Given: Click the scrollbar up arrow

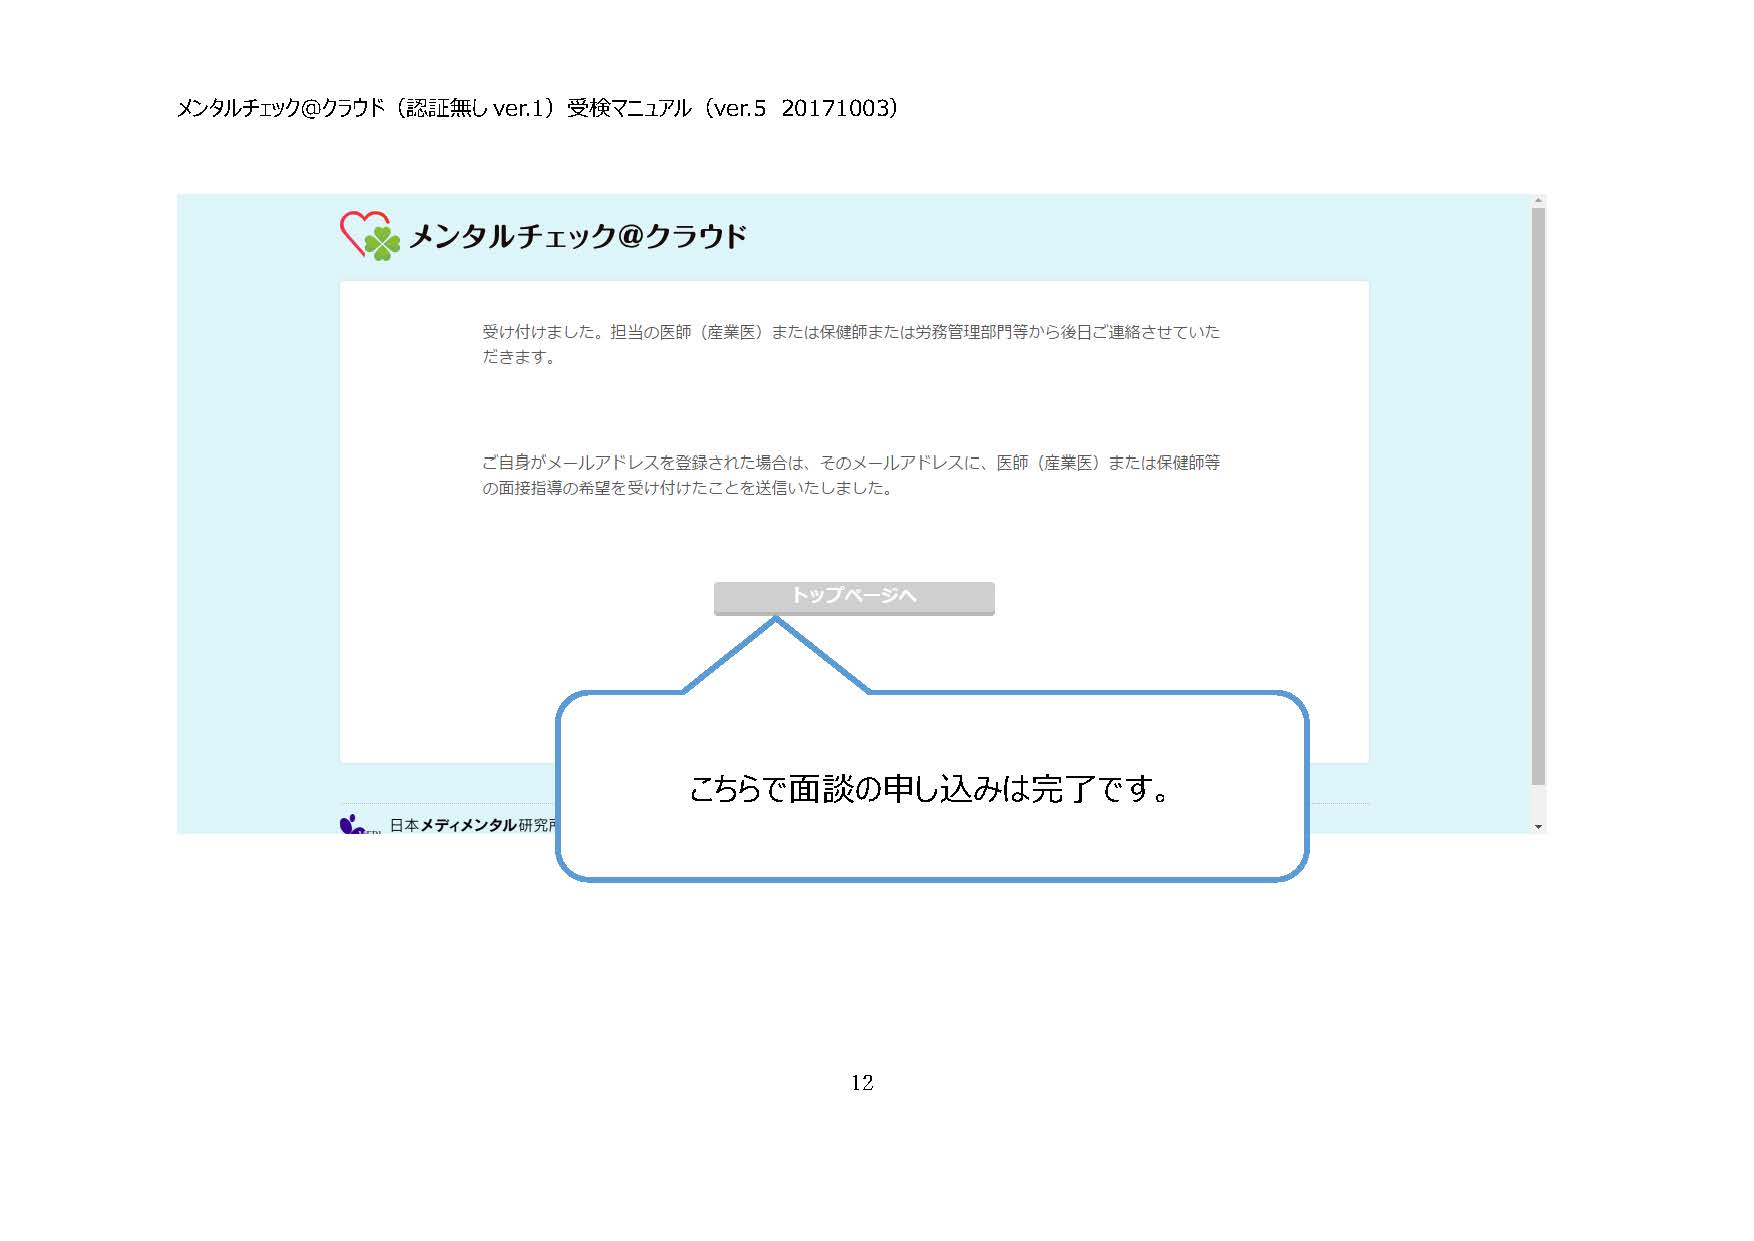Looking at the screenshot, I should point(1538,201).
